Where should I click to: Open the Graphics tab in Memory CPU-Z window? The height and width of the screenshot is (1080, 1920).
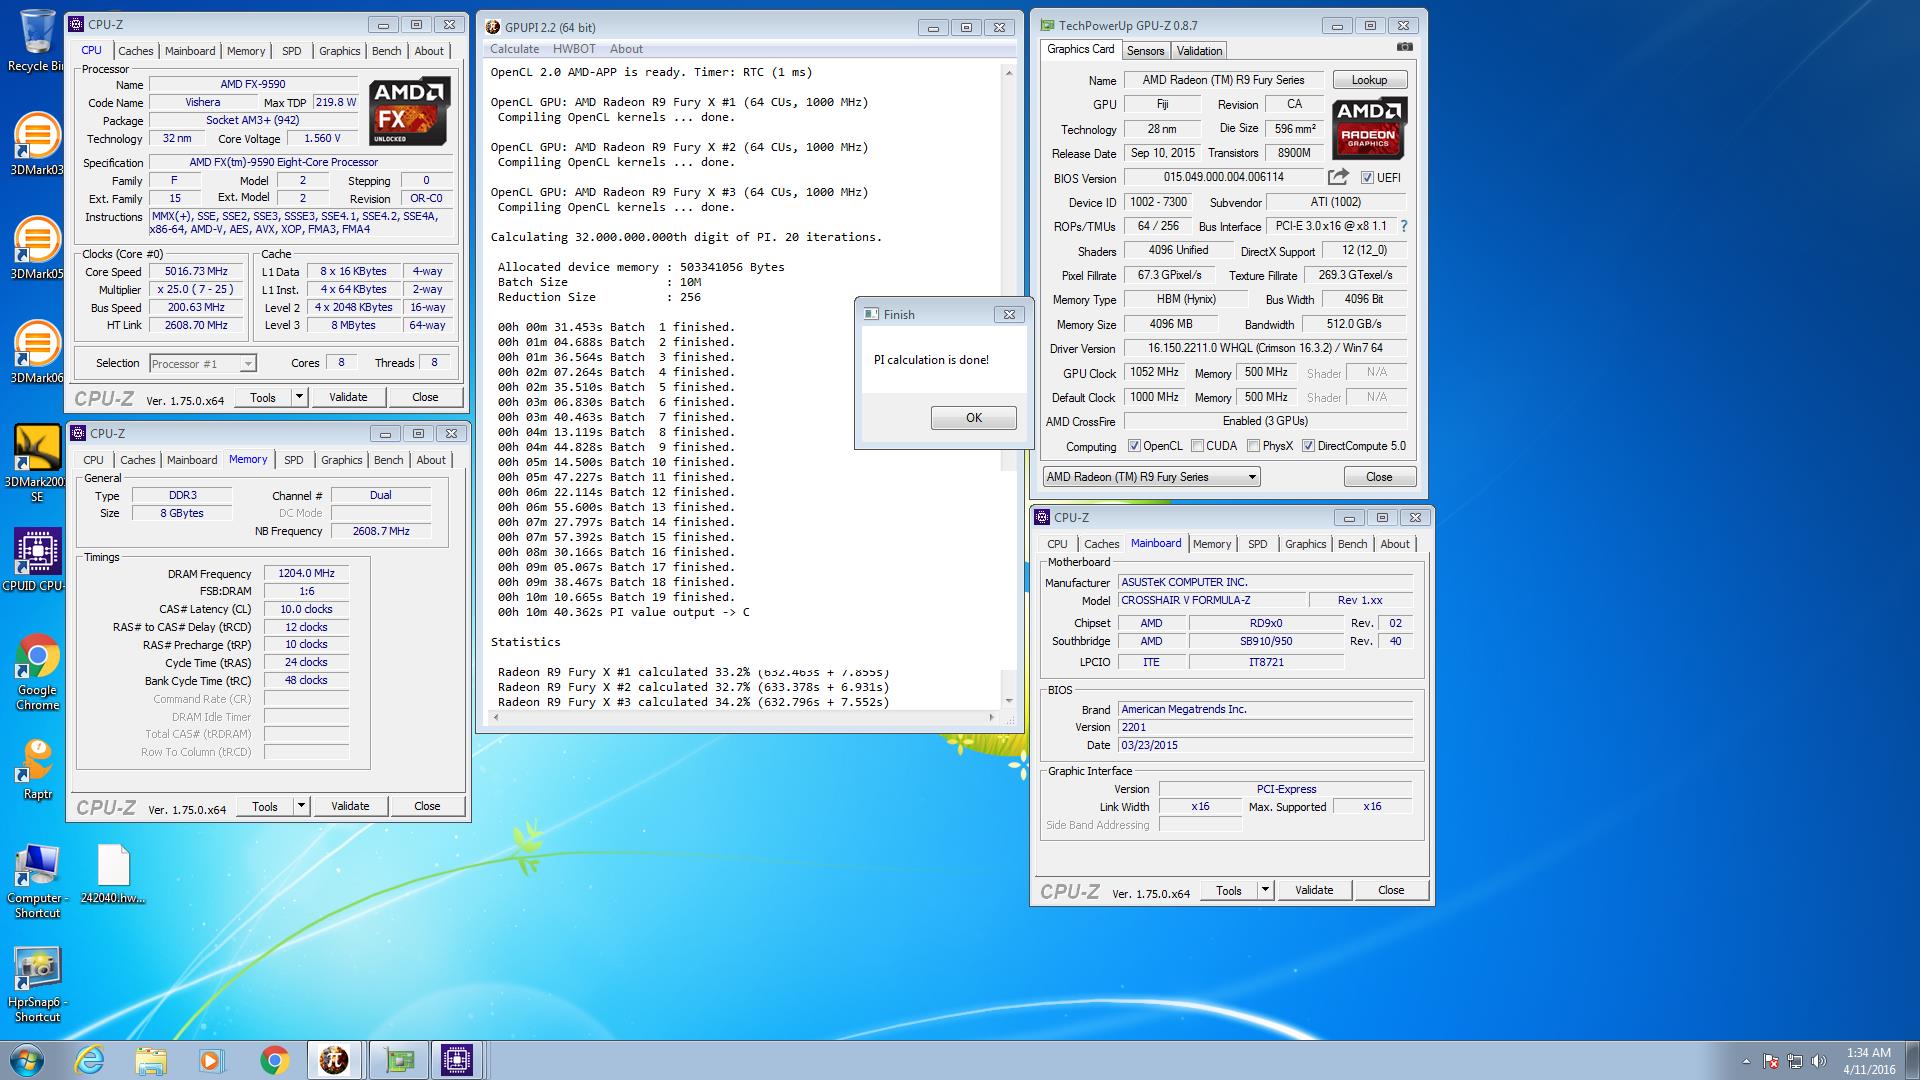[x=341, y=460]
